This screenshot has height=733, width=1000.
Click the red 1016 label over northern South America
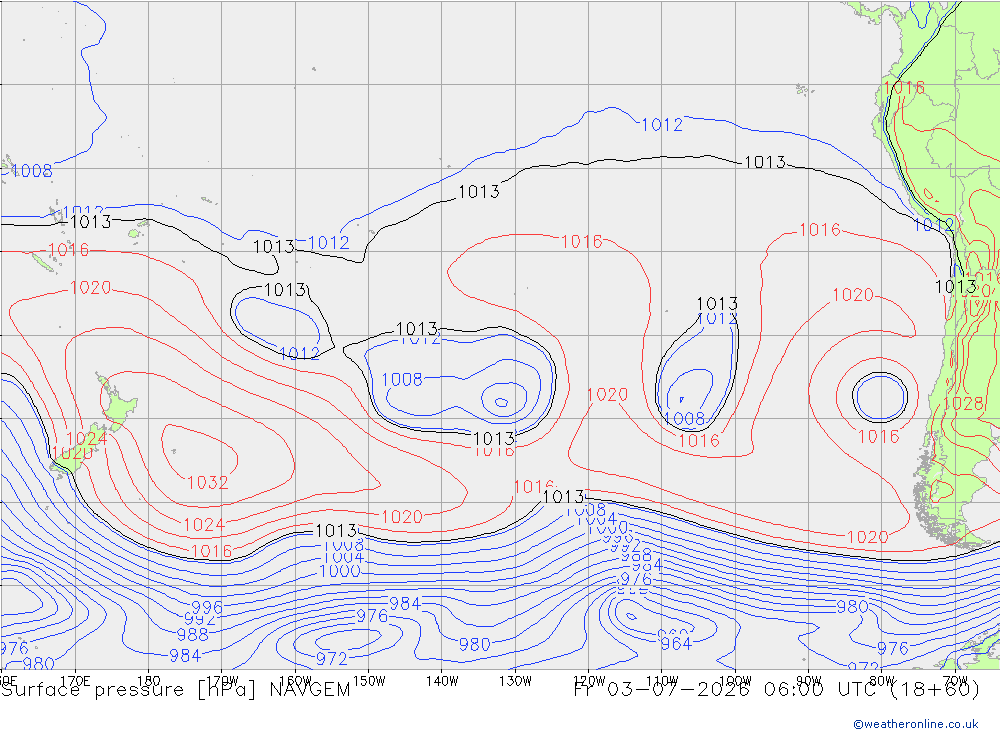(x=904, y=87)
